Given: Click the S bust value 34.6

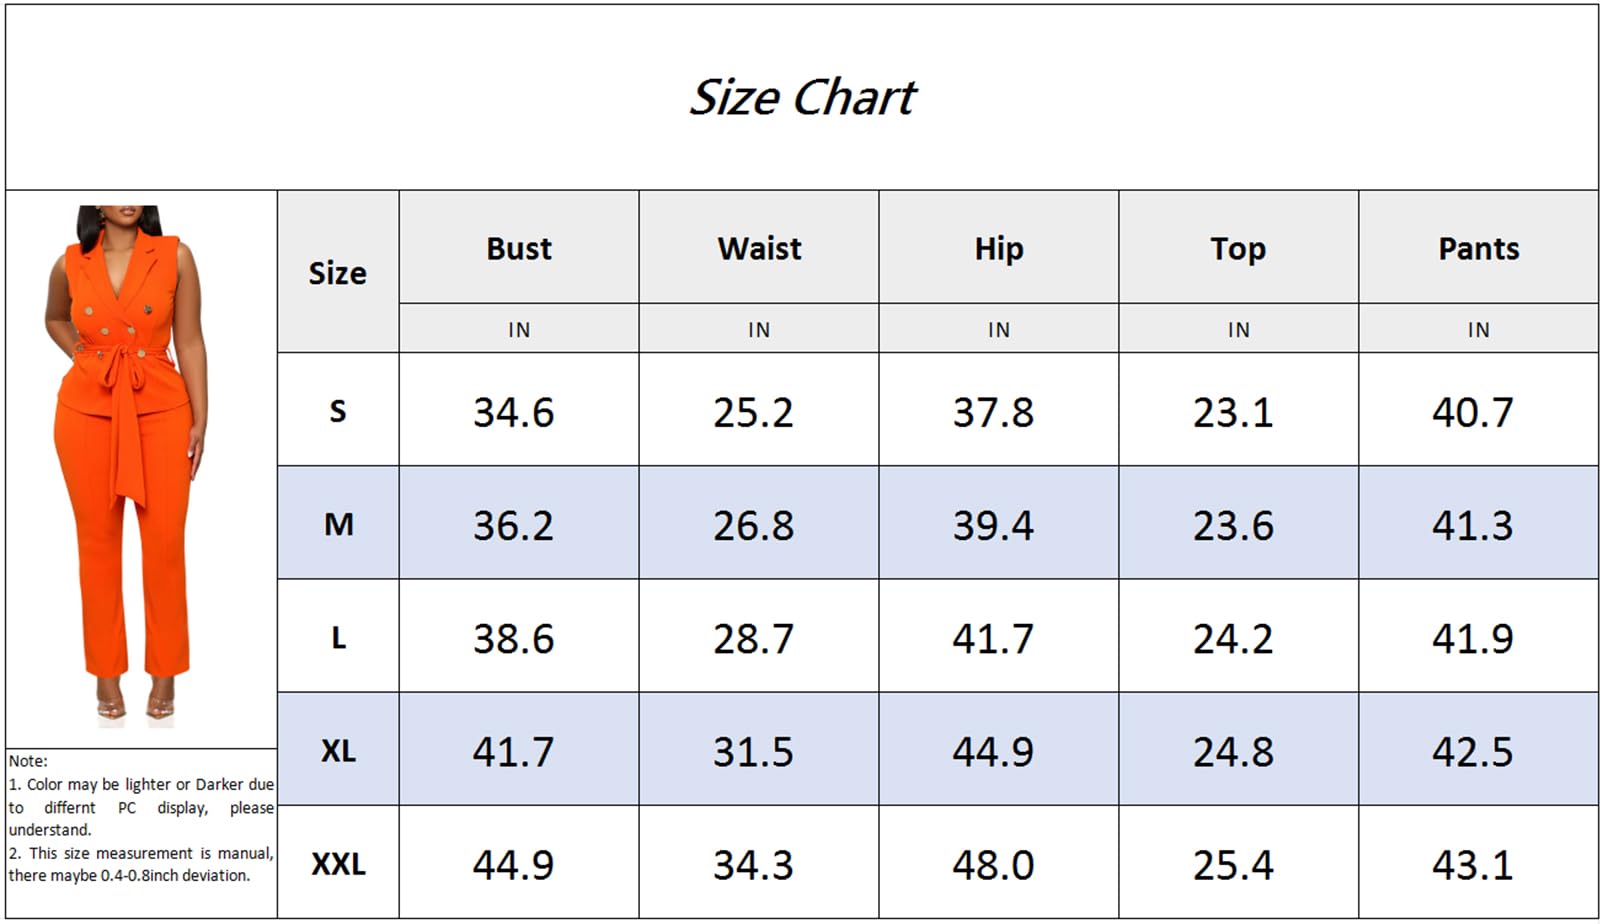Looking at the screenshot, I should pos(514,412).
